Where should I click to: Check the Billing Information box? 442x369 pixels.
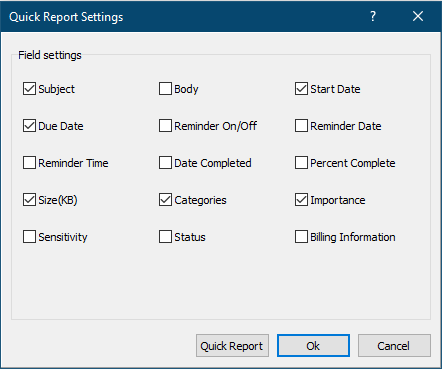pos(301,237)
